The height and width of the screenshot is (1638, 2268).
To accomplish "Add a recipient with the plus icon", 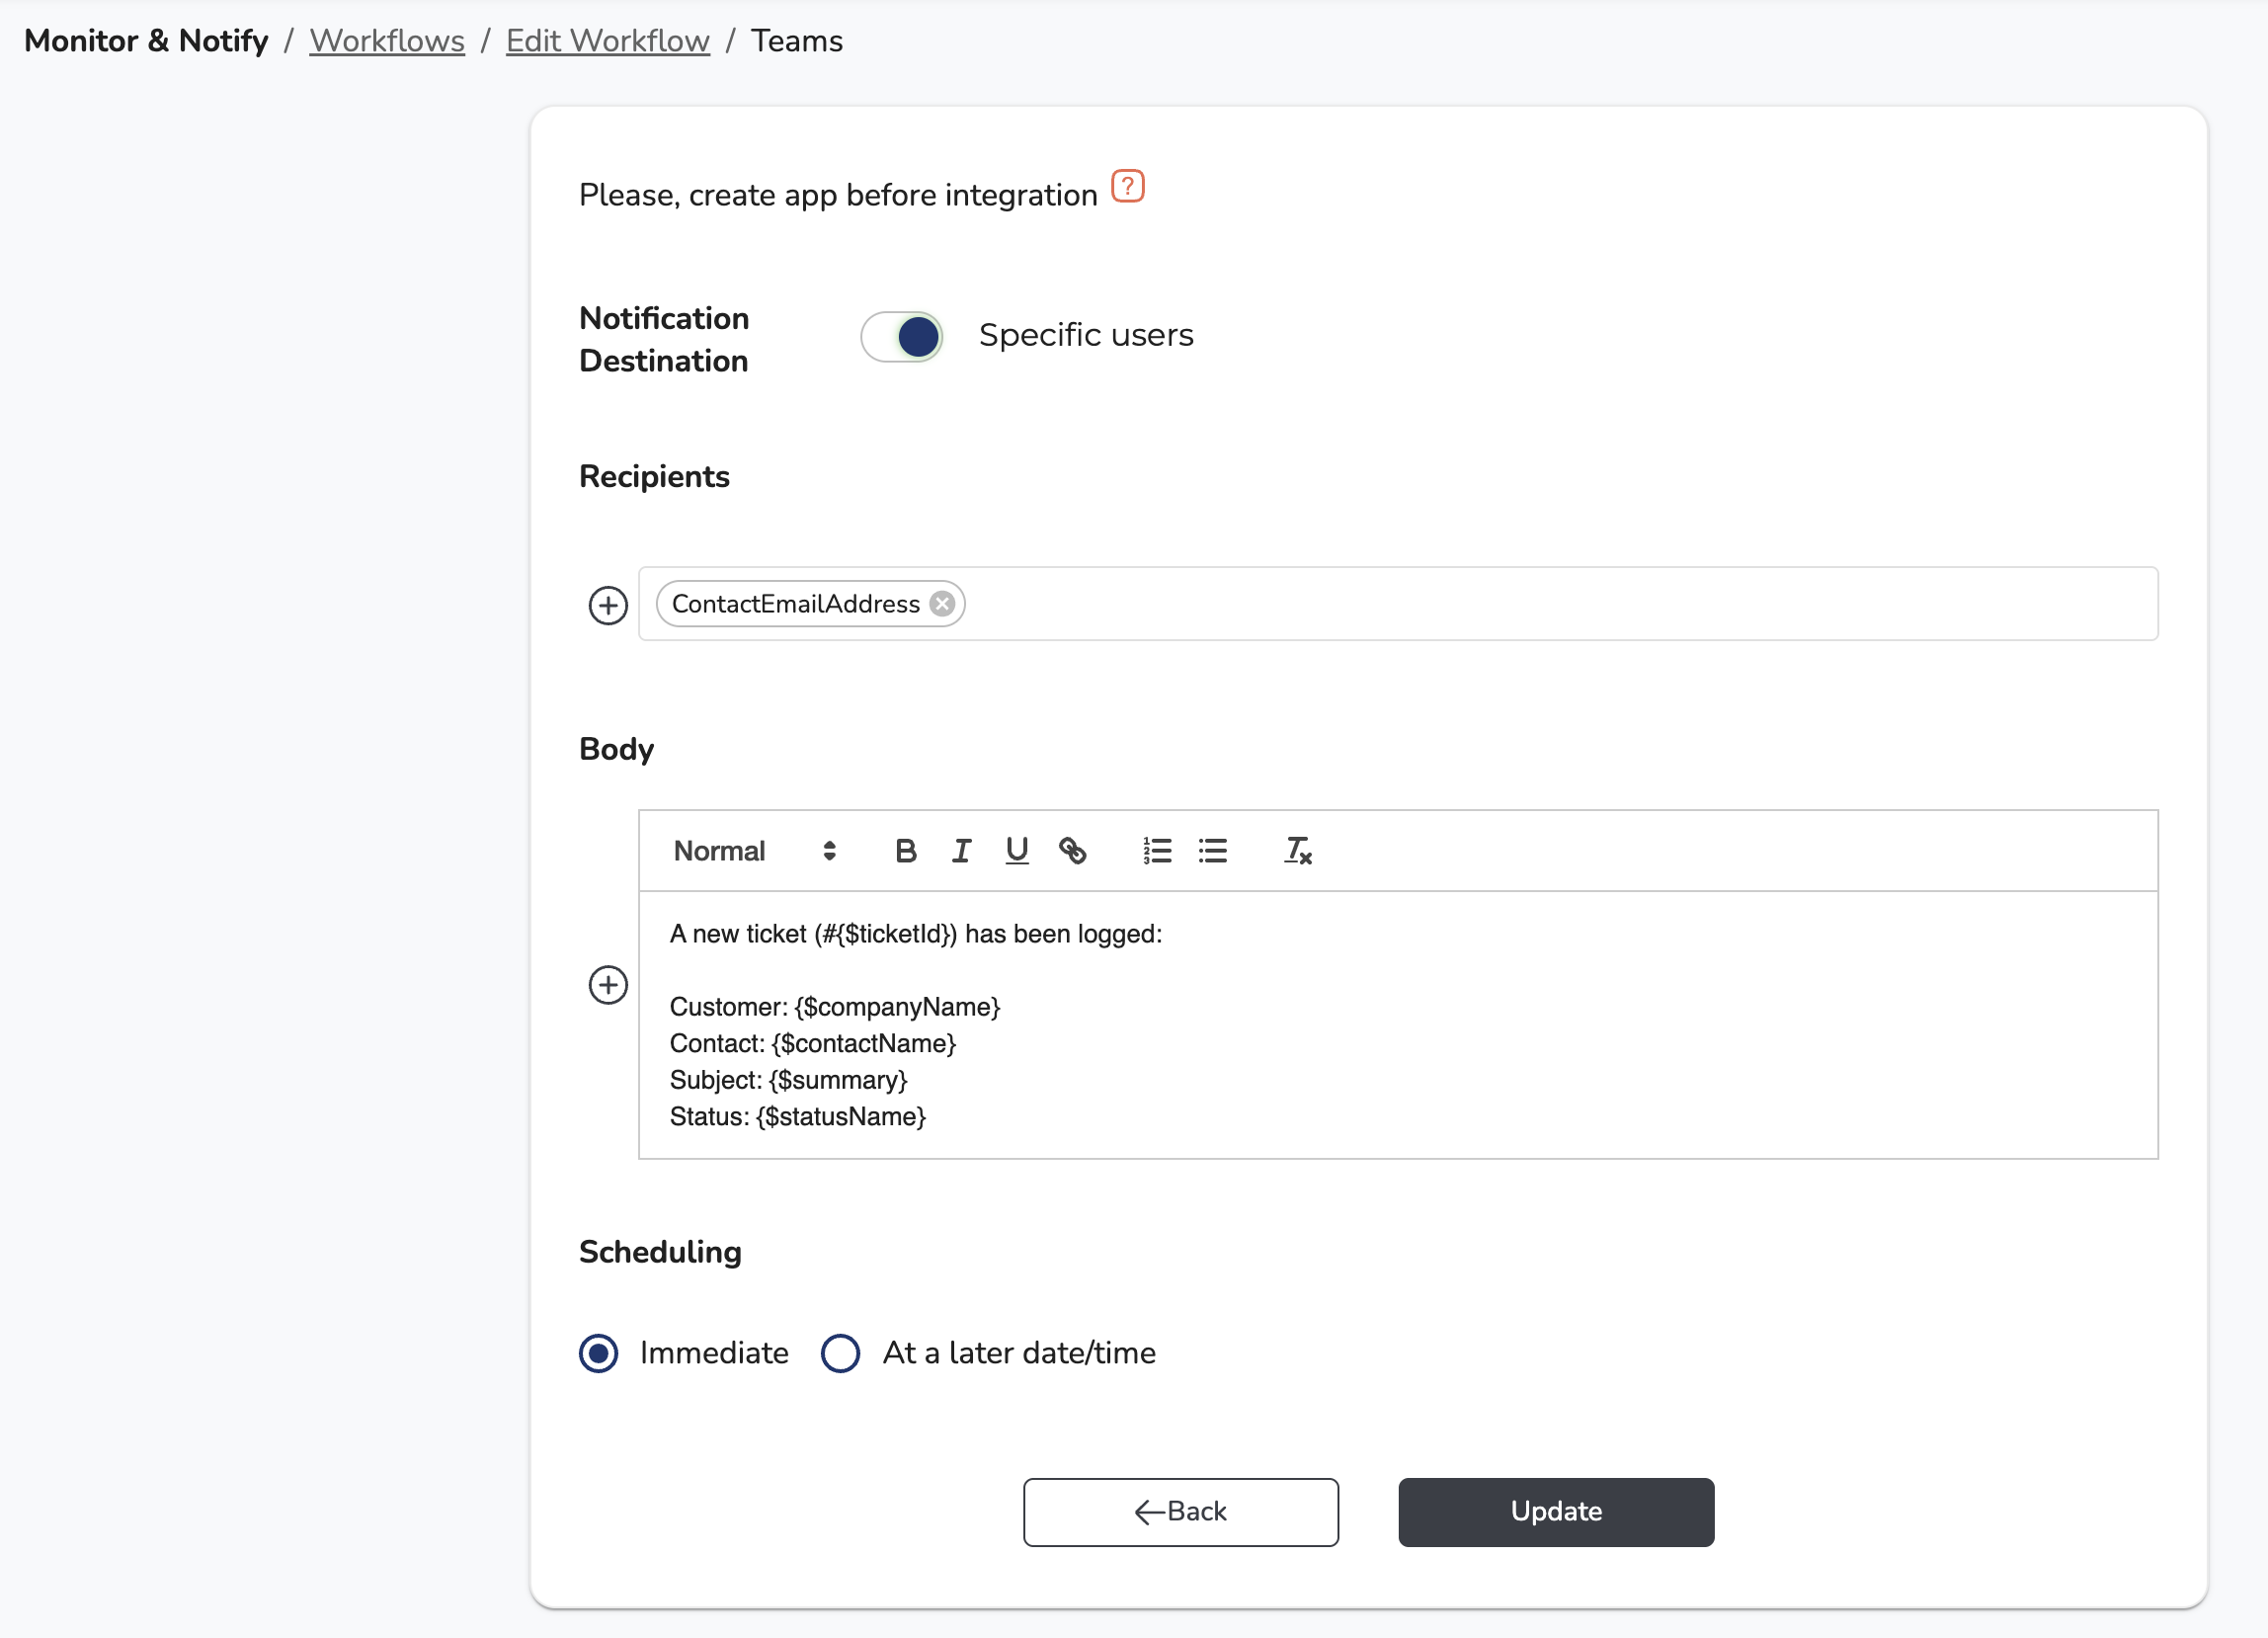I will (607, 605).
